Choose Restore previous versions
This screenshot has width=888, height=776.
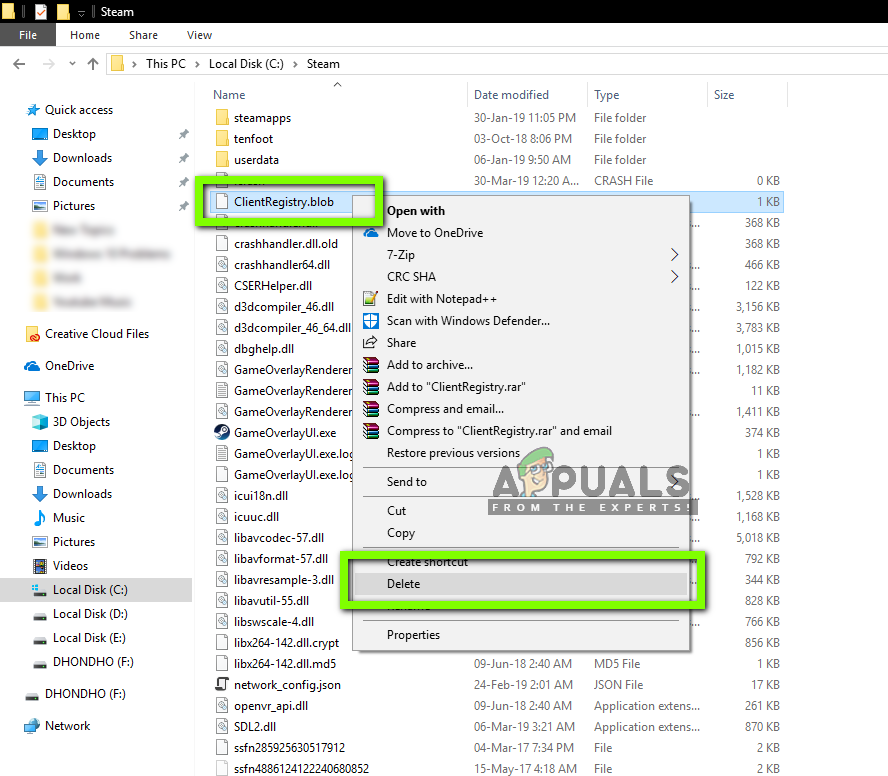click(454, 453)
